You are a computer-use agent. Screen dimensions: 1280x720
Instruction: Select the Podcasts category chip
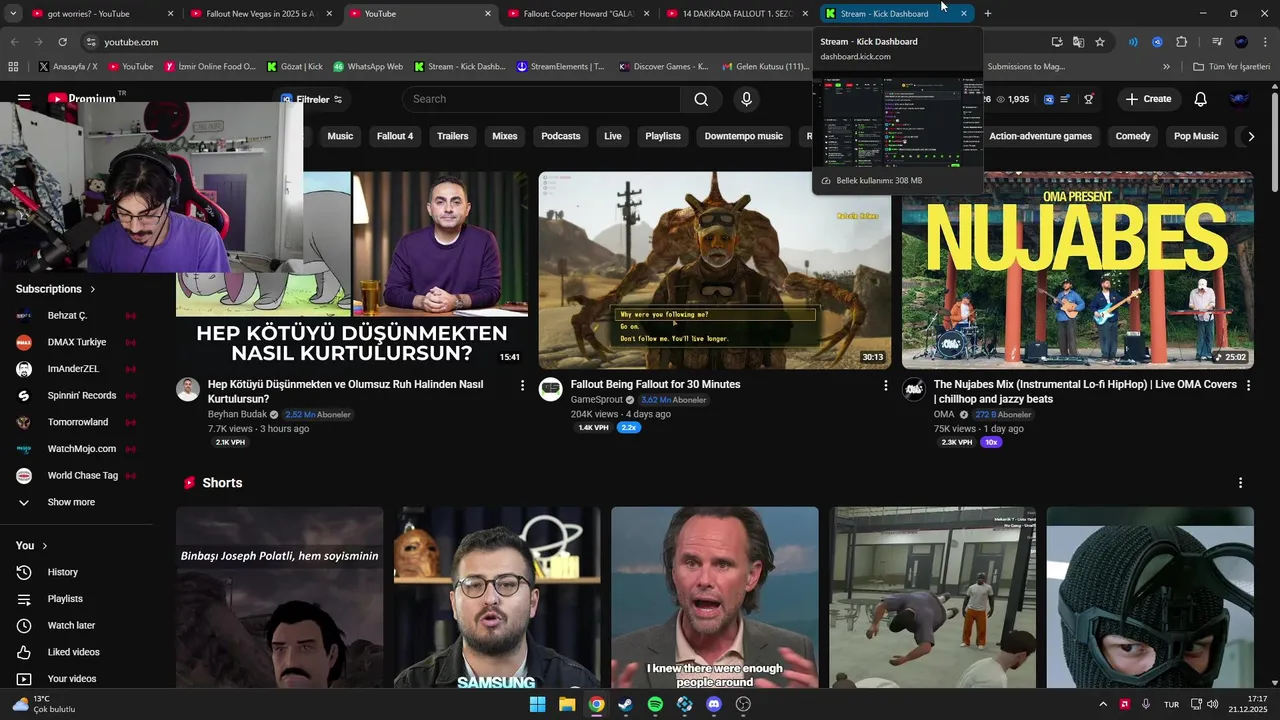[561, 136]
